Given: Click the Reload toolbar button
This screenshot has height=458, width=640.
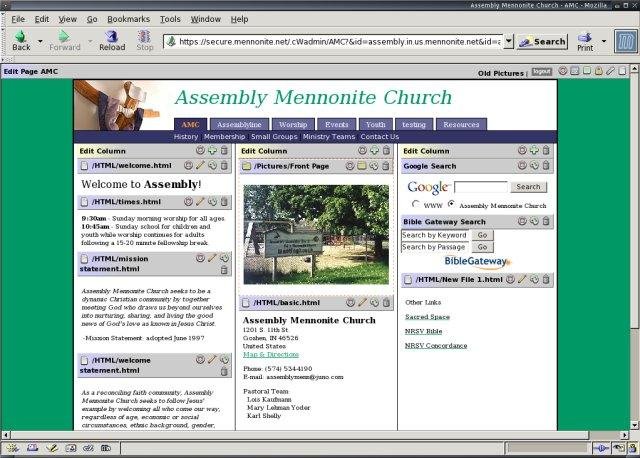Looking at the screenshot, I should [112, 40].
